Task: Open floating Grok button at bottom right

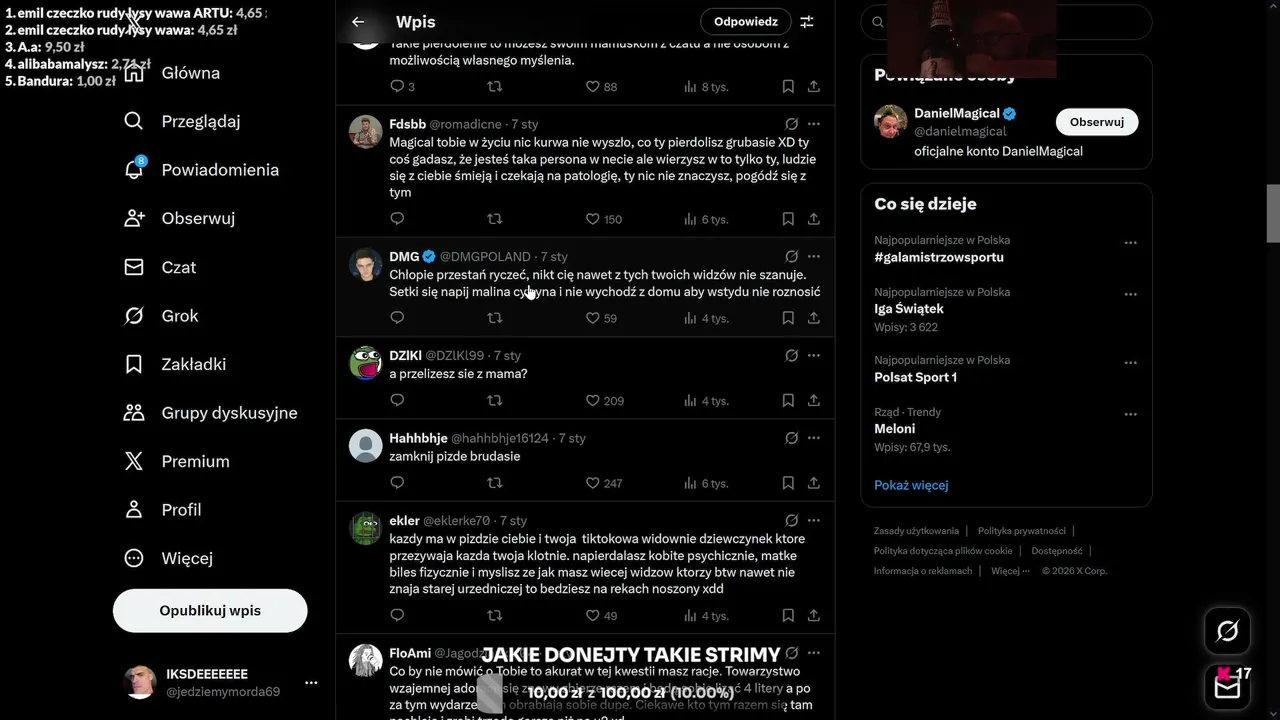Action: tap(1227, 631)
